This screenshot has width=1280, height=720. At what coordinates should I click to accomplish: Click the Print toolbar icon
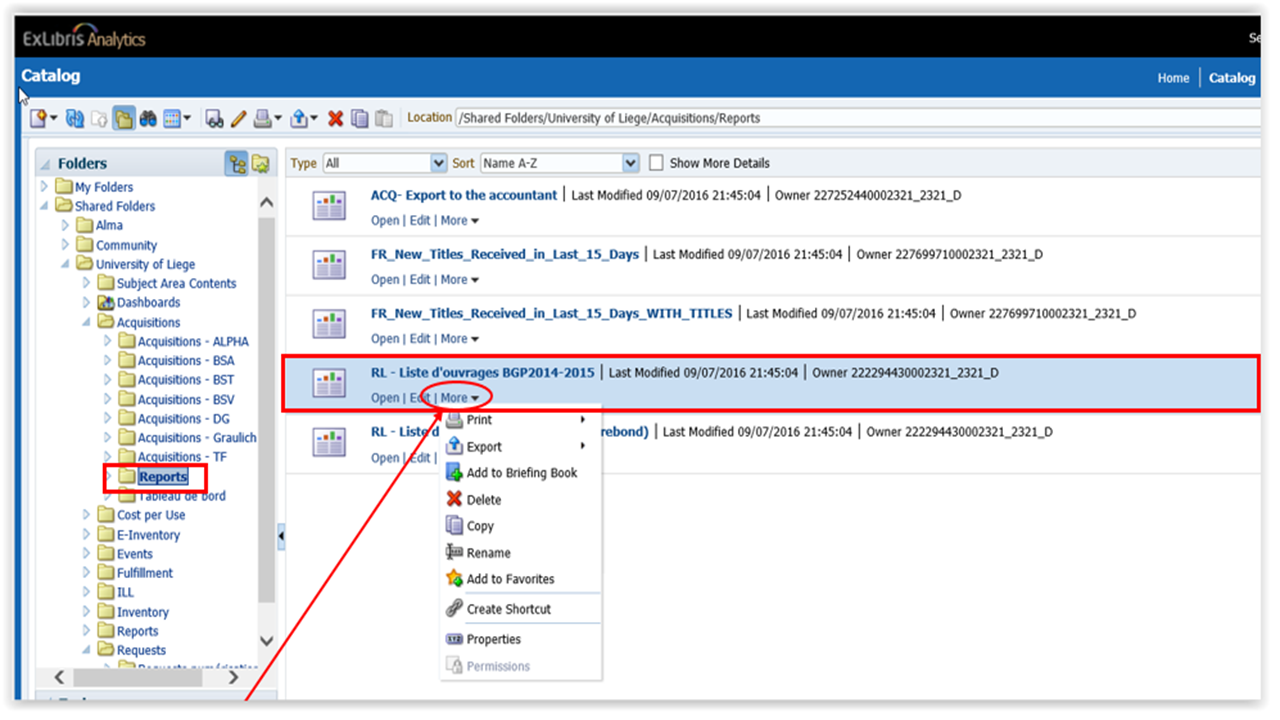click(262, 118)
